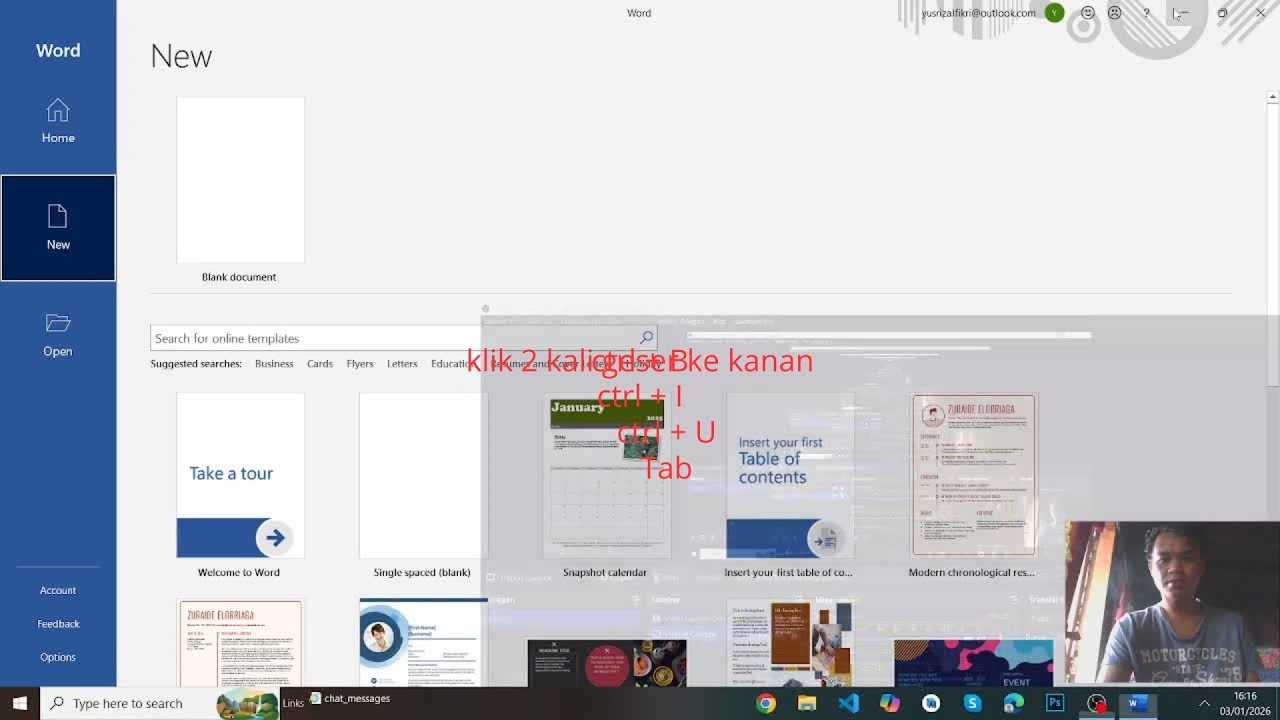
Task: Open Skype from taskbar
Action: [x=972, y=704]
